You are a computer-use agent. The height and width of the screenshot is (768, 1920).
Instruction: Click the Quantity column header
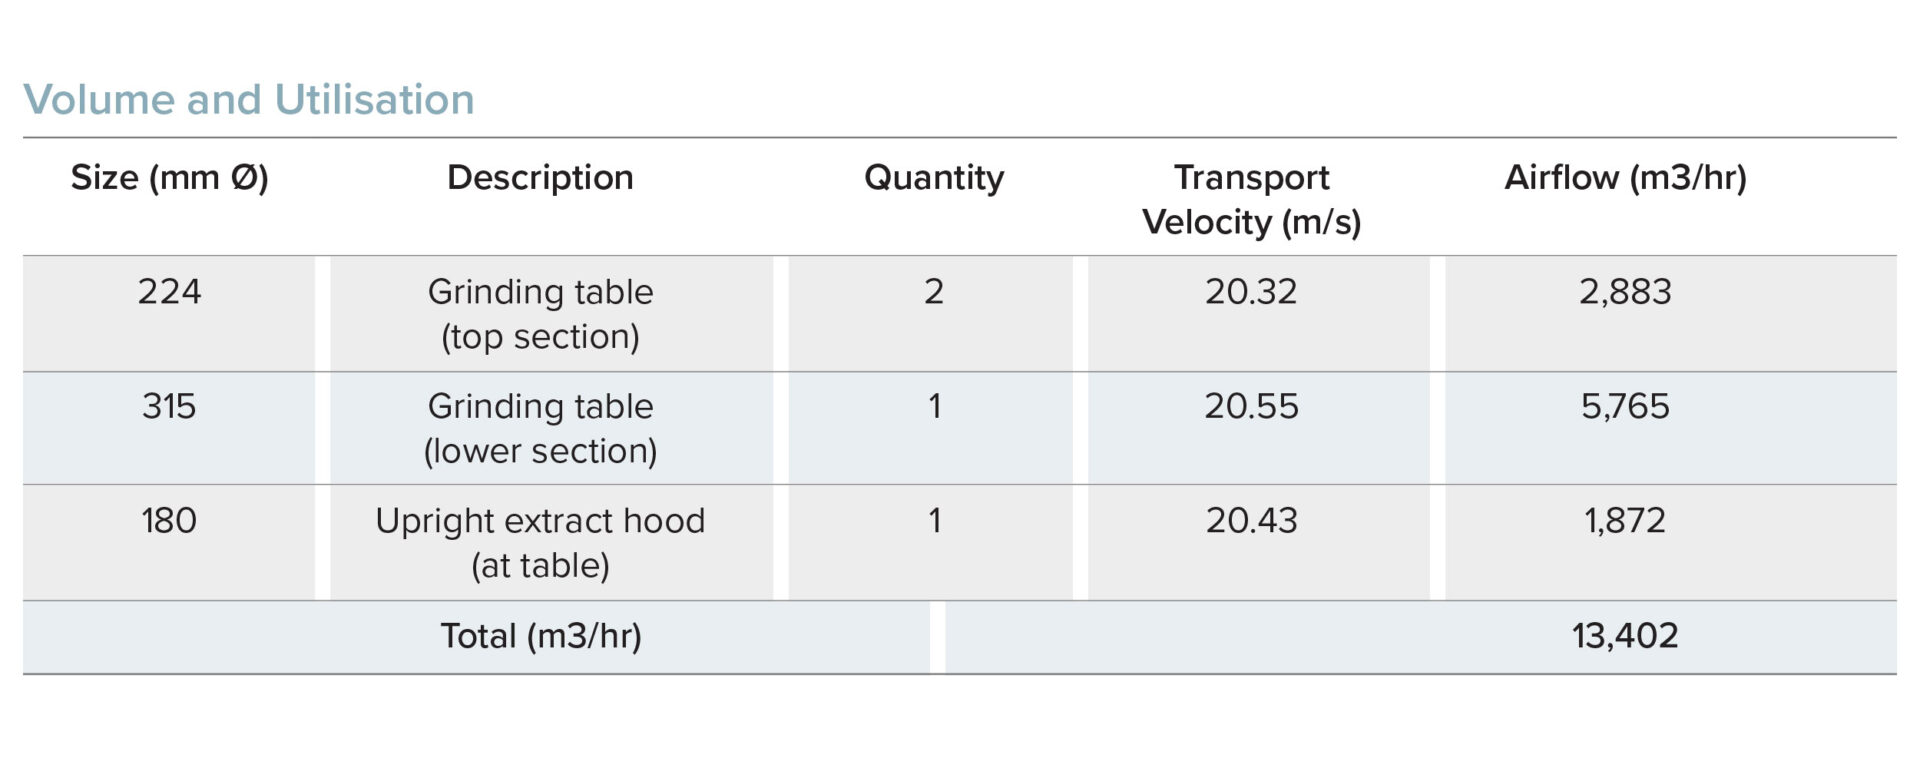pyautogui.click(x=934, y=178)
